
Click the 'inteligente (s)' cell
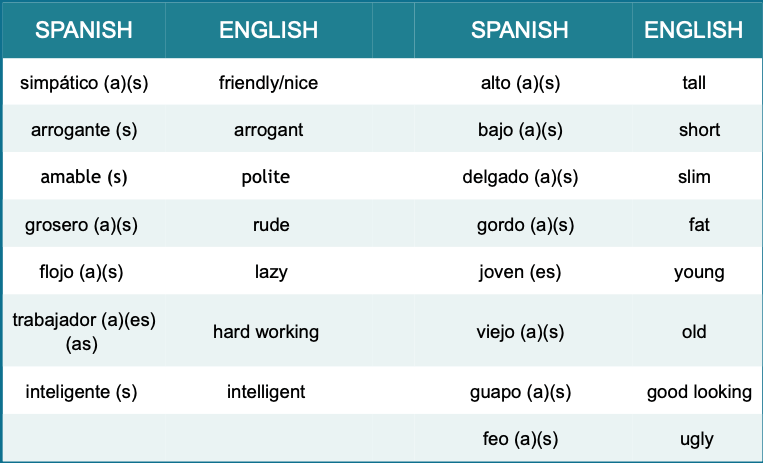84,391
